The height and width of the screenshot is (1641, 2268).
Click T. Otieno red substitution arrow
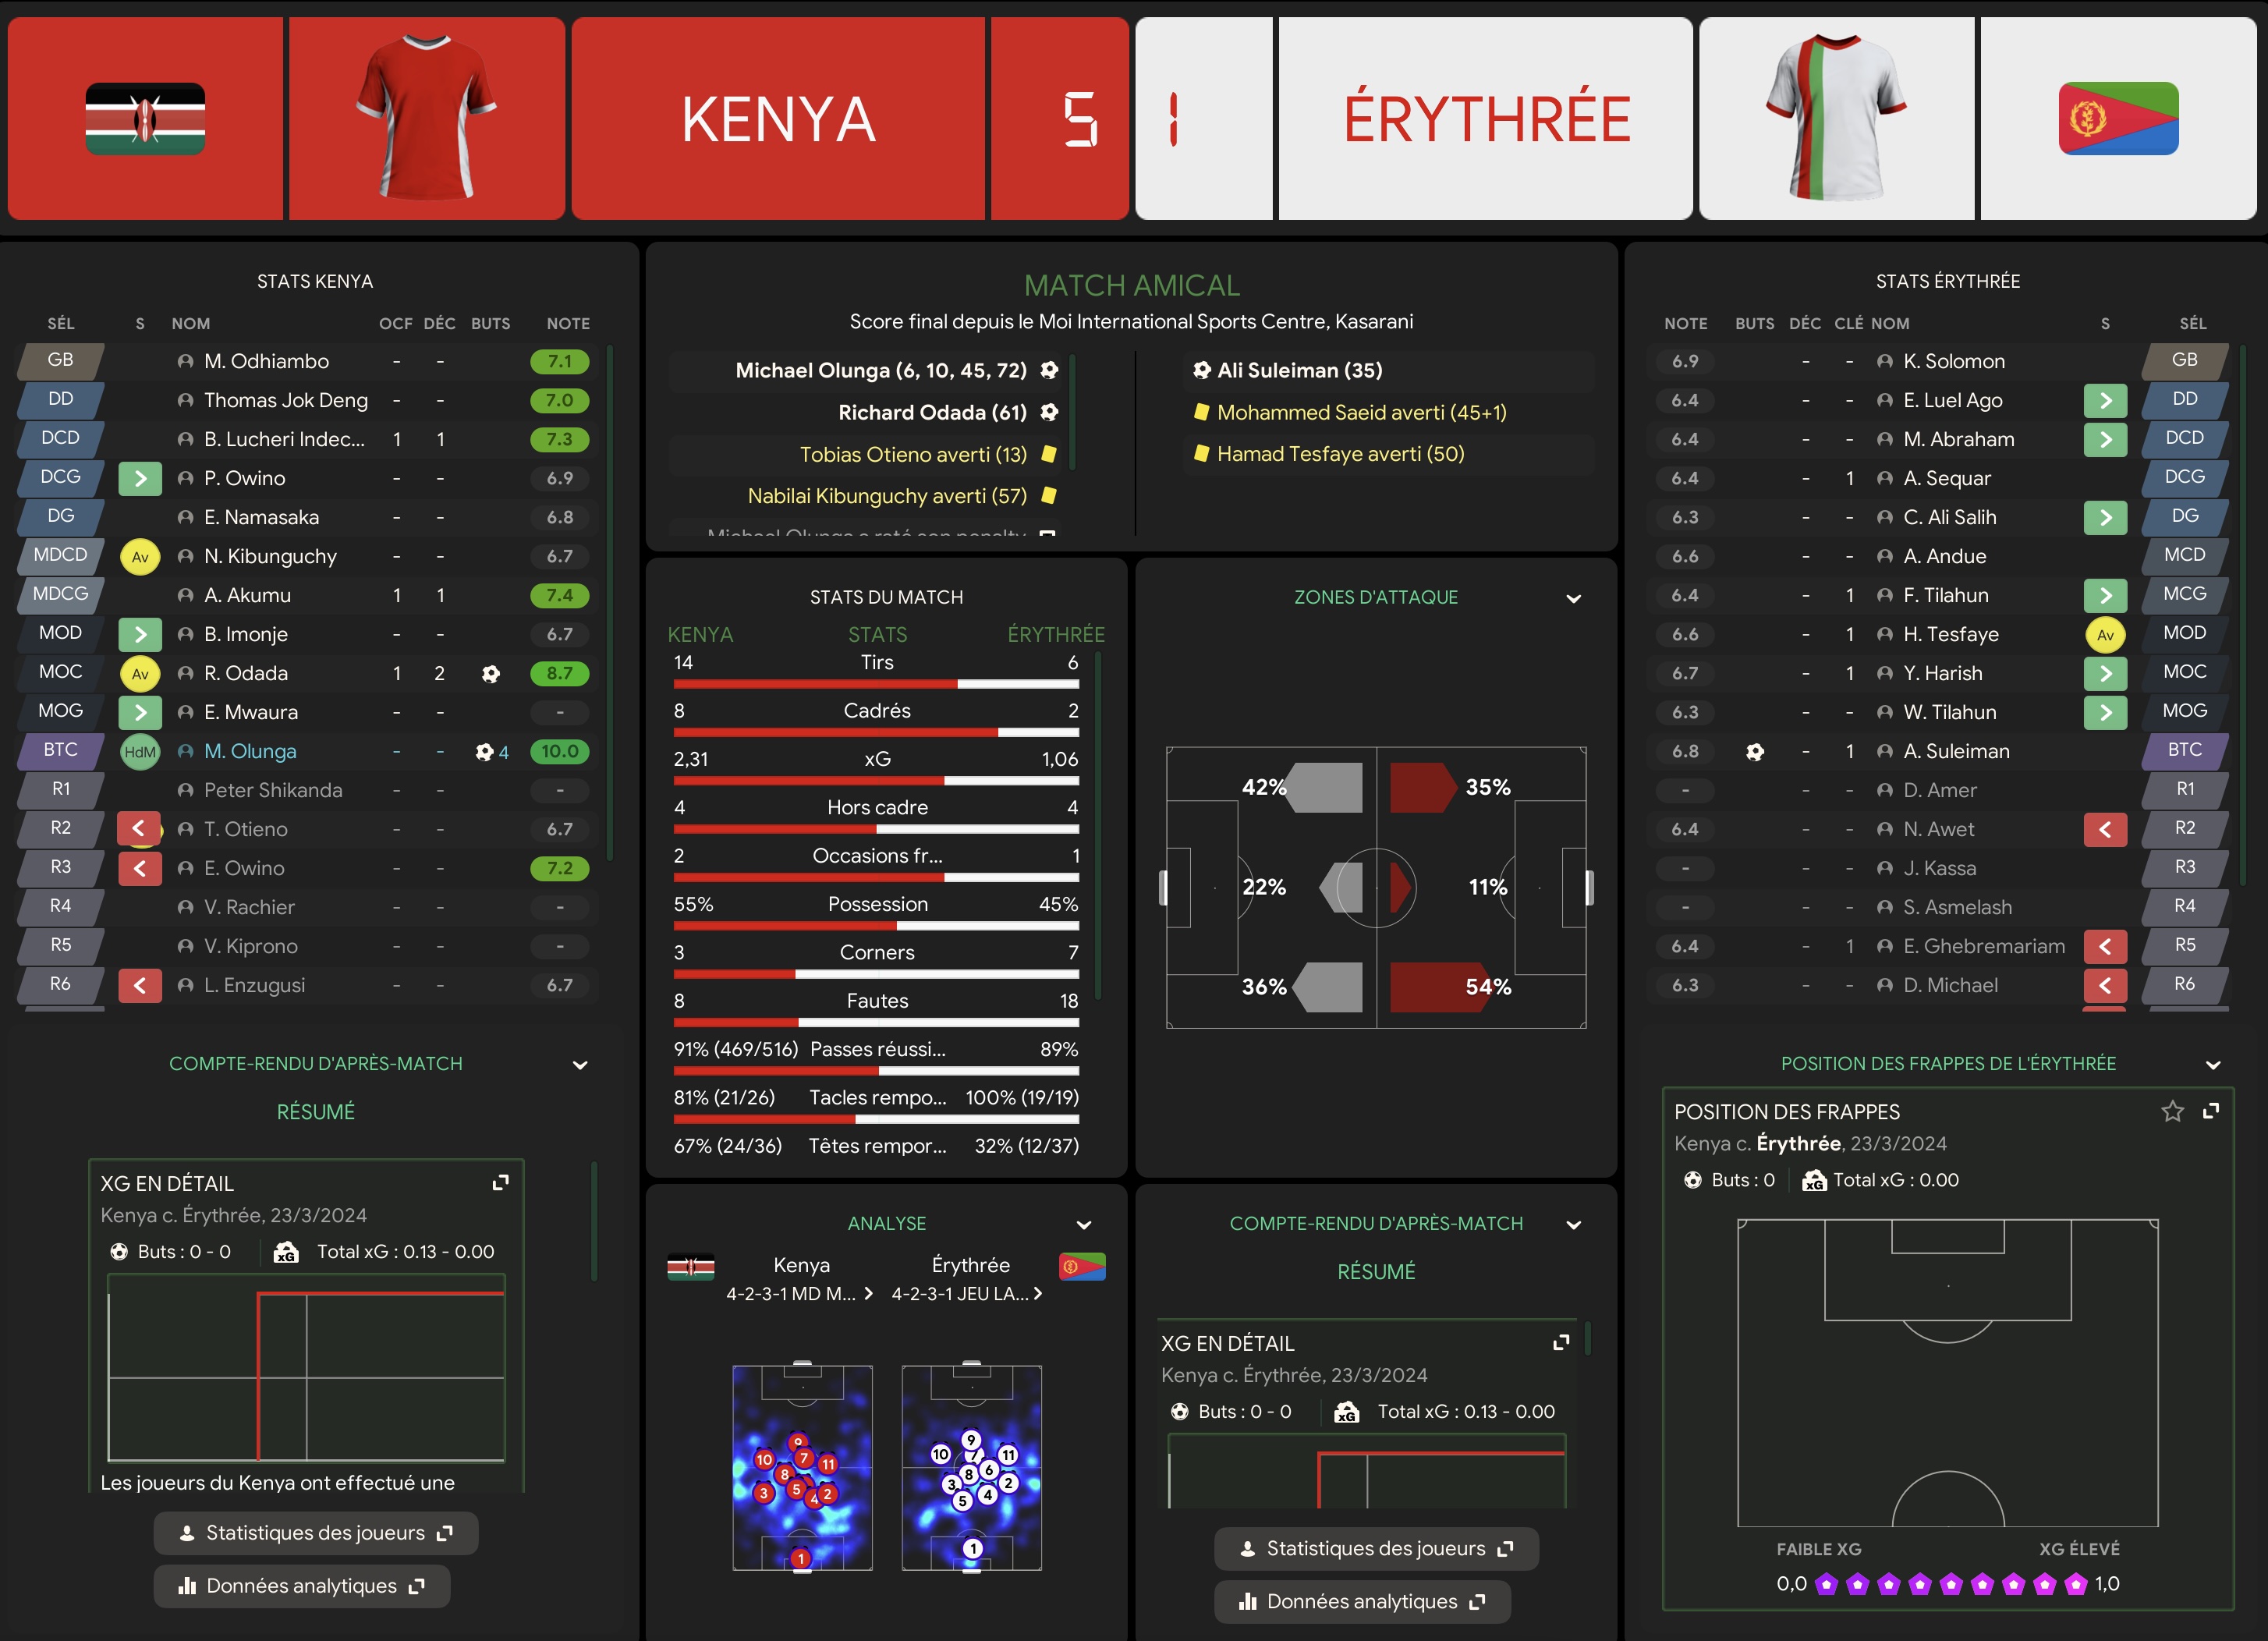[x=140, y=829]
